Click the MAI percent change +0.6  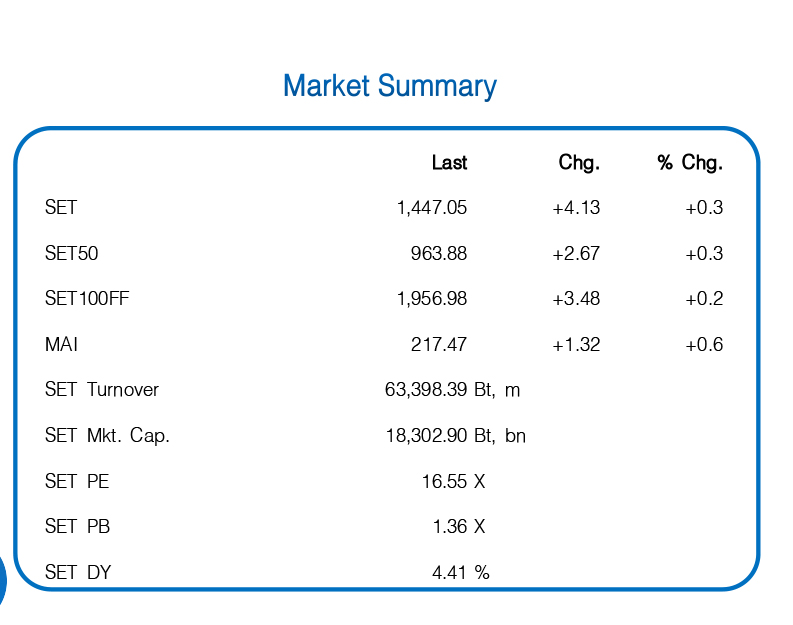(x=704, y=345)
